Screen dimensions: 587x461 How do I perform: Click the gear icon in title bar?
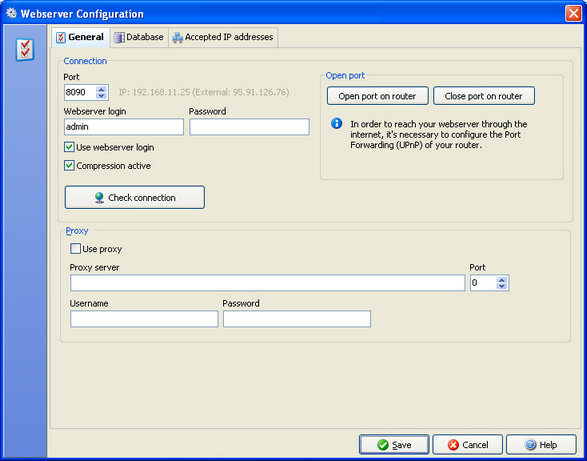coord(11,13)
